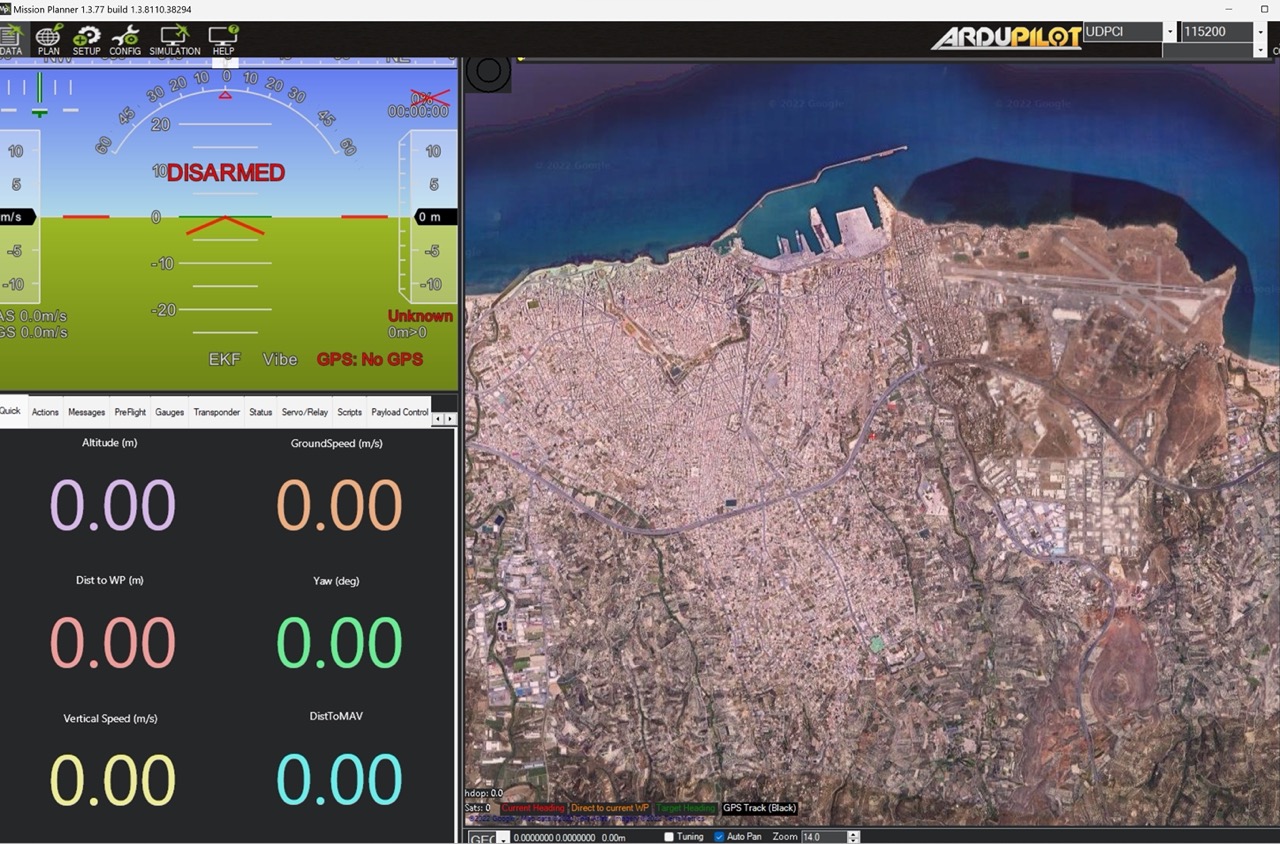Expand the GEO coordinate system dropdown

pos(503,838)
